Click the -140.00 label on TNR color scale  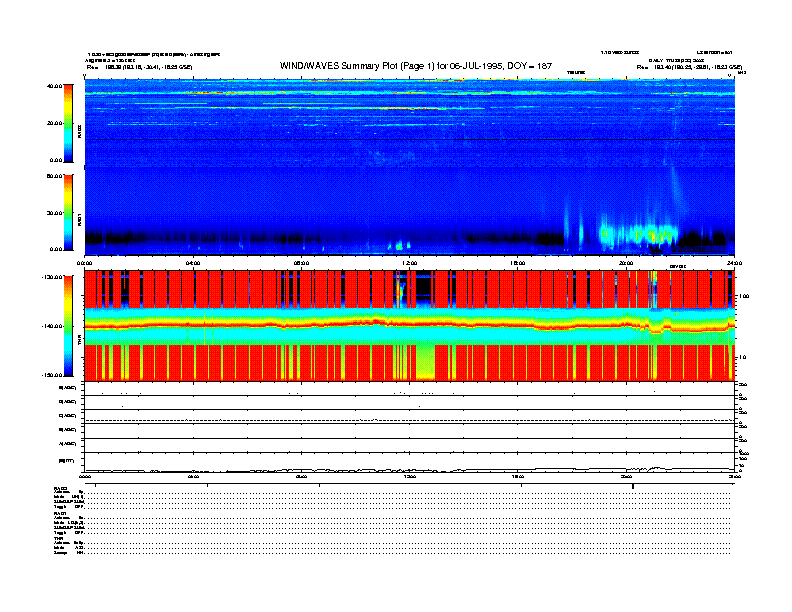click(52, 326)
